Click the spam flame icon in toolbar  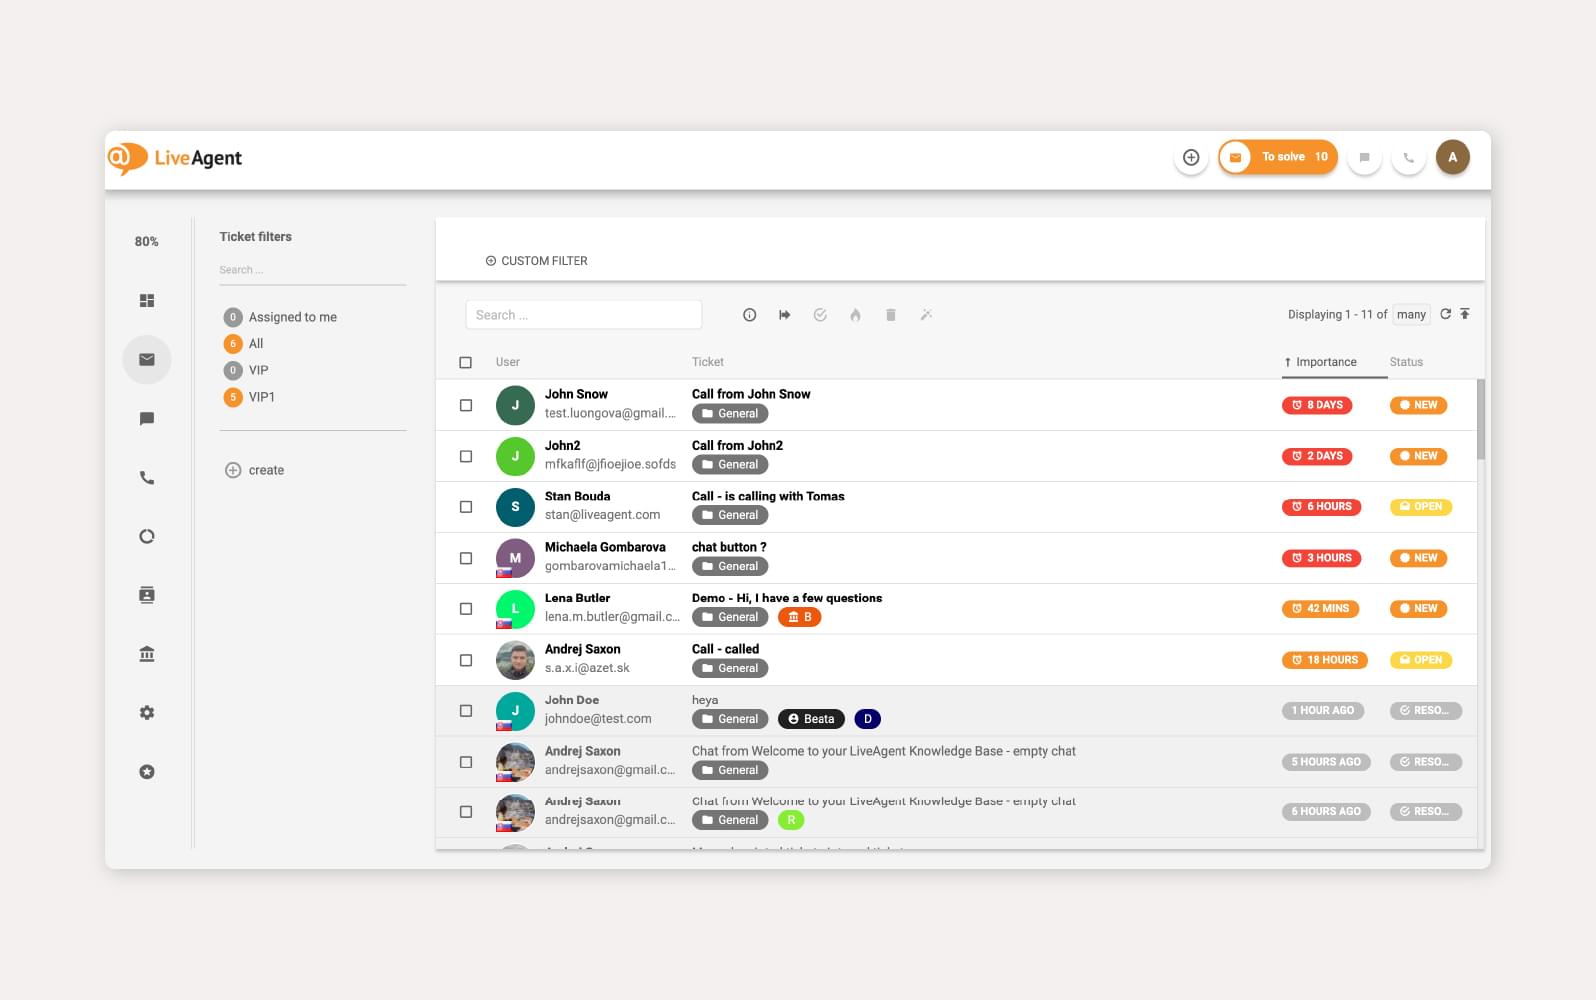click(855, 315)
